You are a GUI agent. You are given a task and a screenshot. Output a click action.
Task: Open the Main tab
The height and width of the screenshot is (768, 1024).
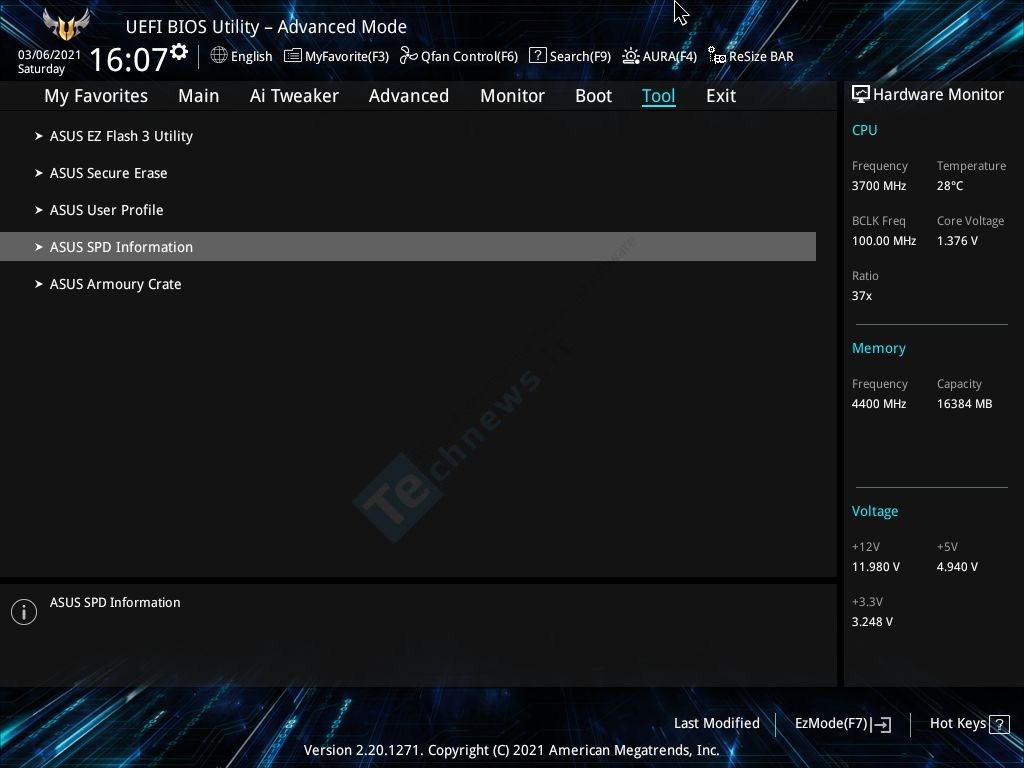coord(199,96)
